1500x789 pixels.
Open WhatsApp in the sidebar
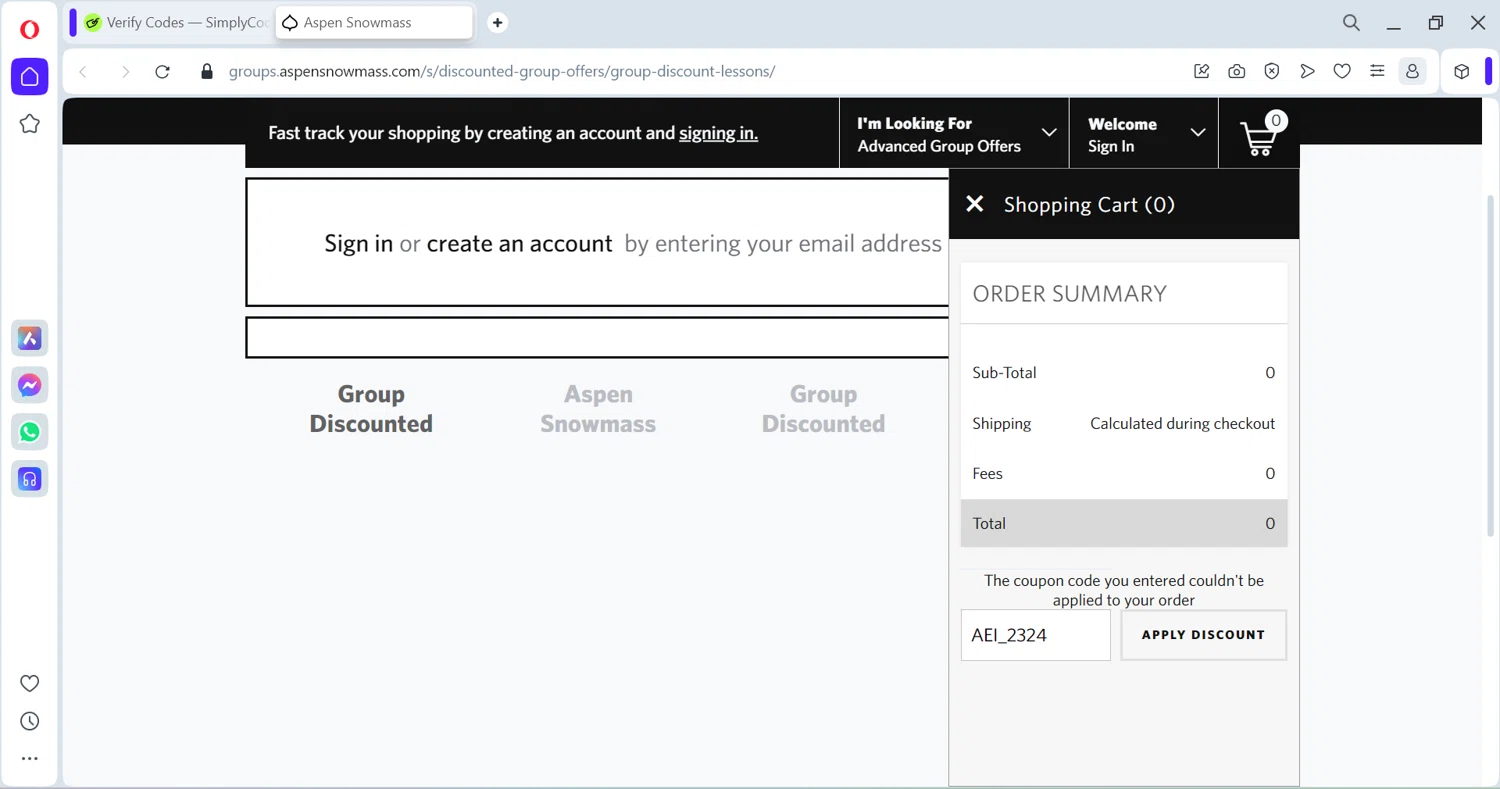[30, 432]
